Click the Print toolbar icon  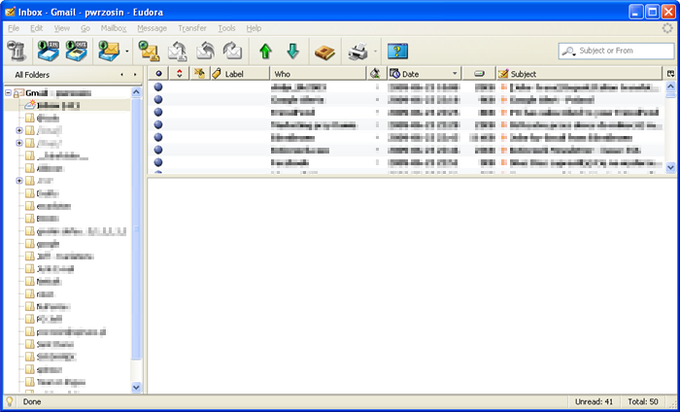(358, 52)
